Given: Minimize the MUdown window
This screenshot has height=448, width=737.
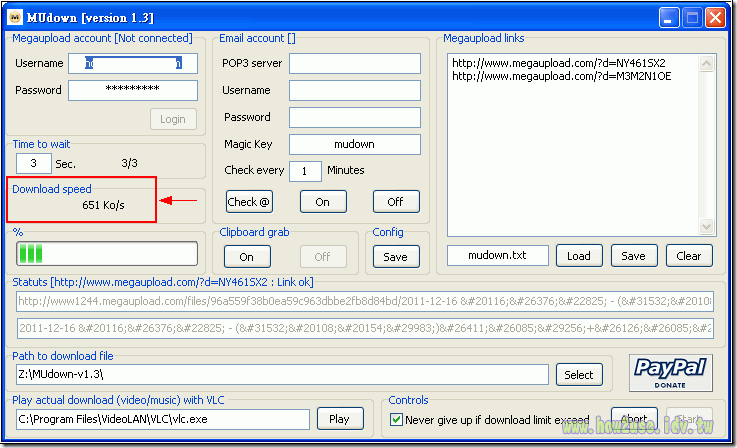Looking at the screenshot, I should click(x=668, y=18).
